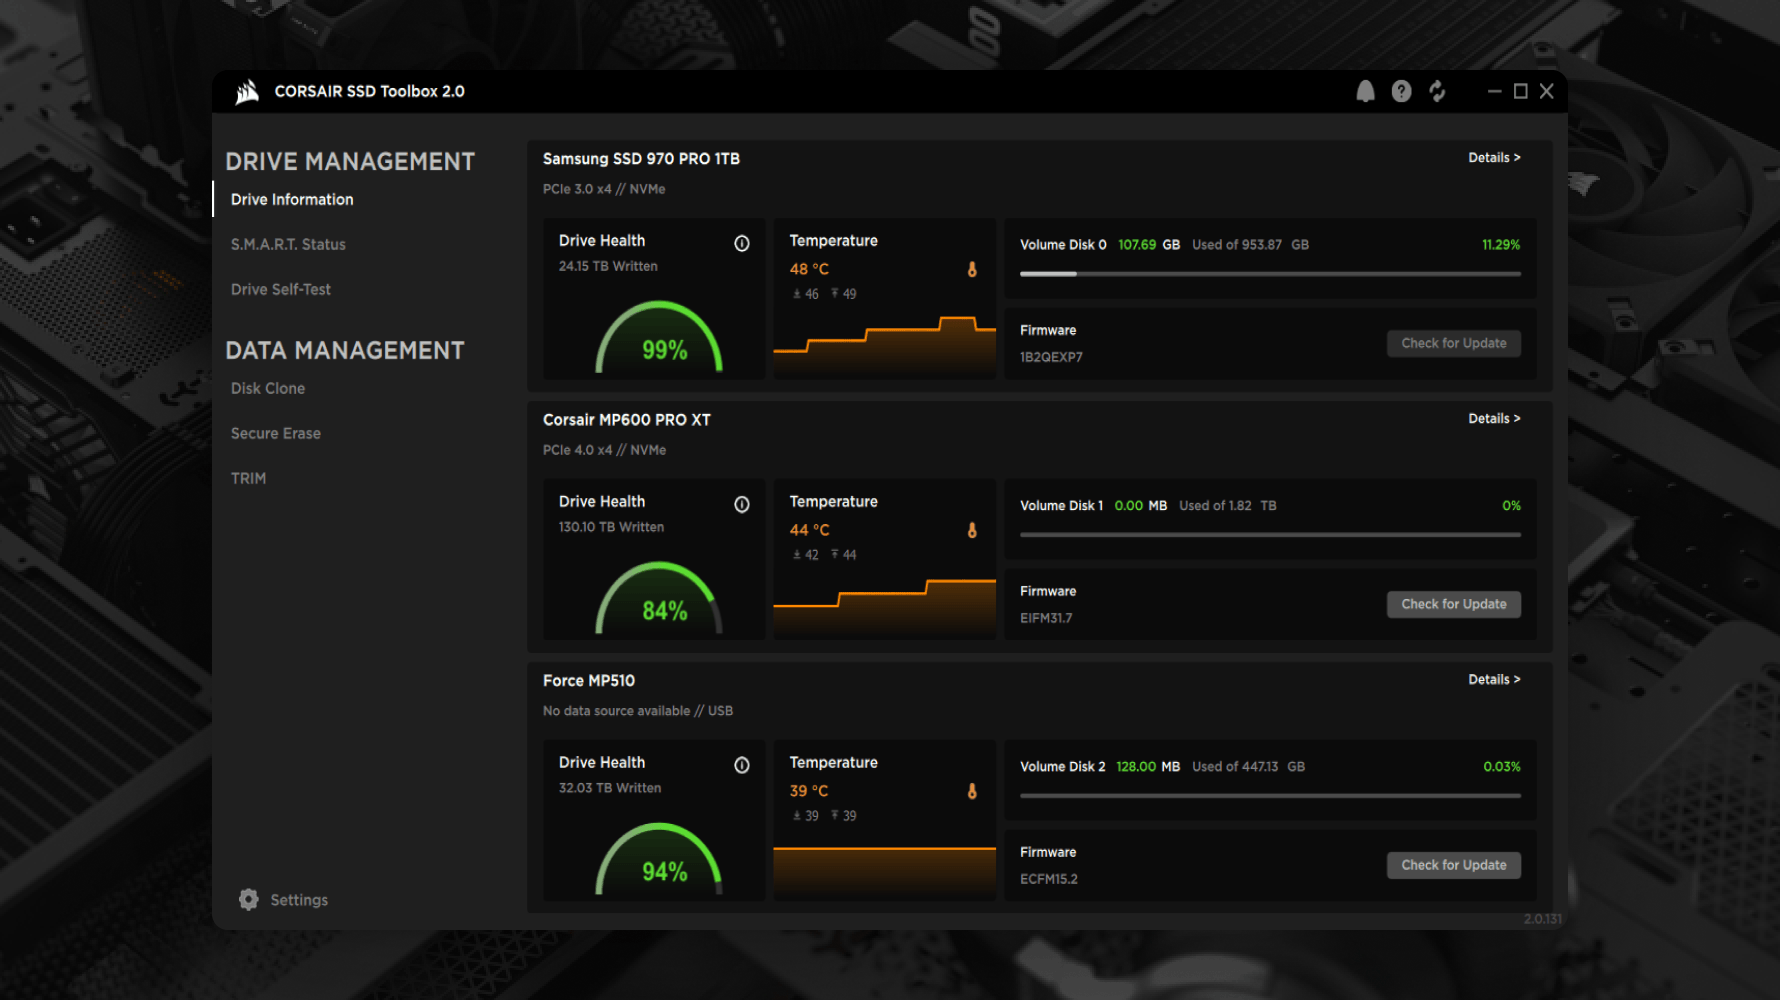This screenshot has width=1780, height=1000.
Task: Click '130.10 TB Written' text
Action: click(x=611, y=527)
